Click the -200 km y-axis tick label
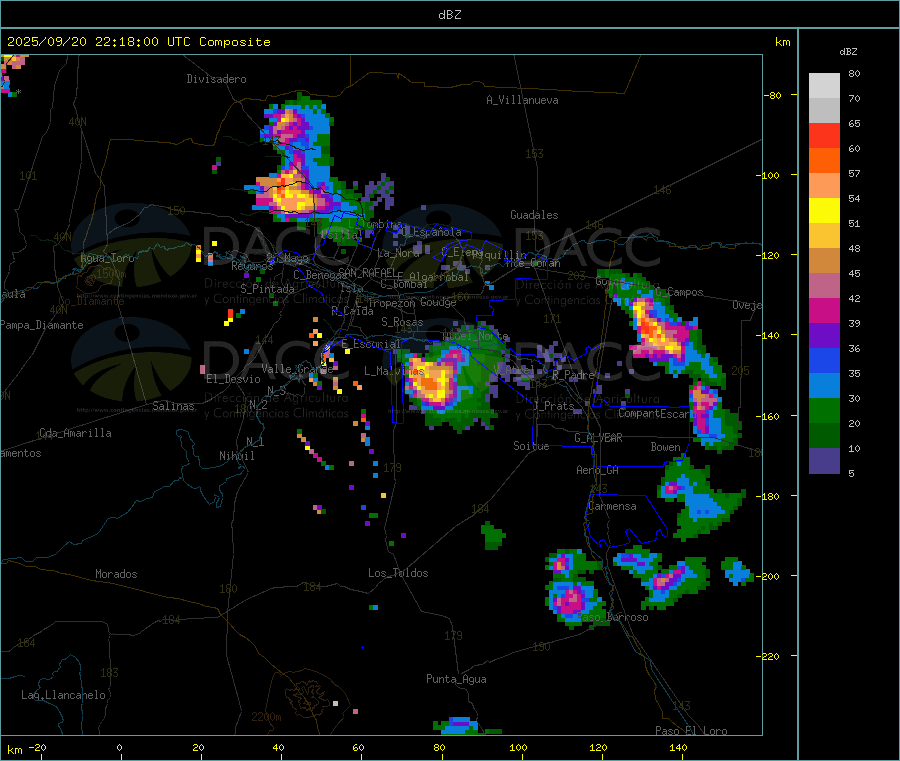Viewport: 900px width, 761px height. (x=770, y=576)
